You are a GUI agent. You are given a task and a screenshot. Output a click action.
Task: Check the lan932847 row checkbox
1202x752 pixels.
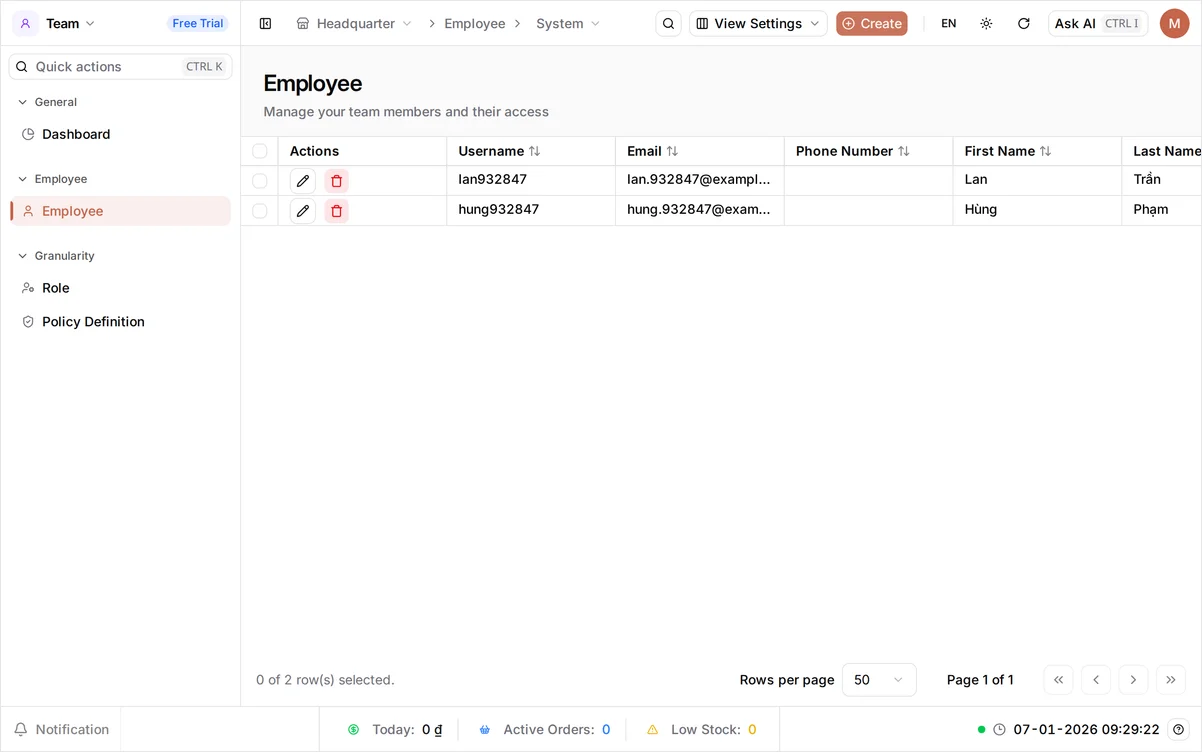(x=260, y=181)
